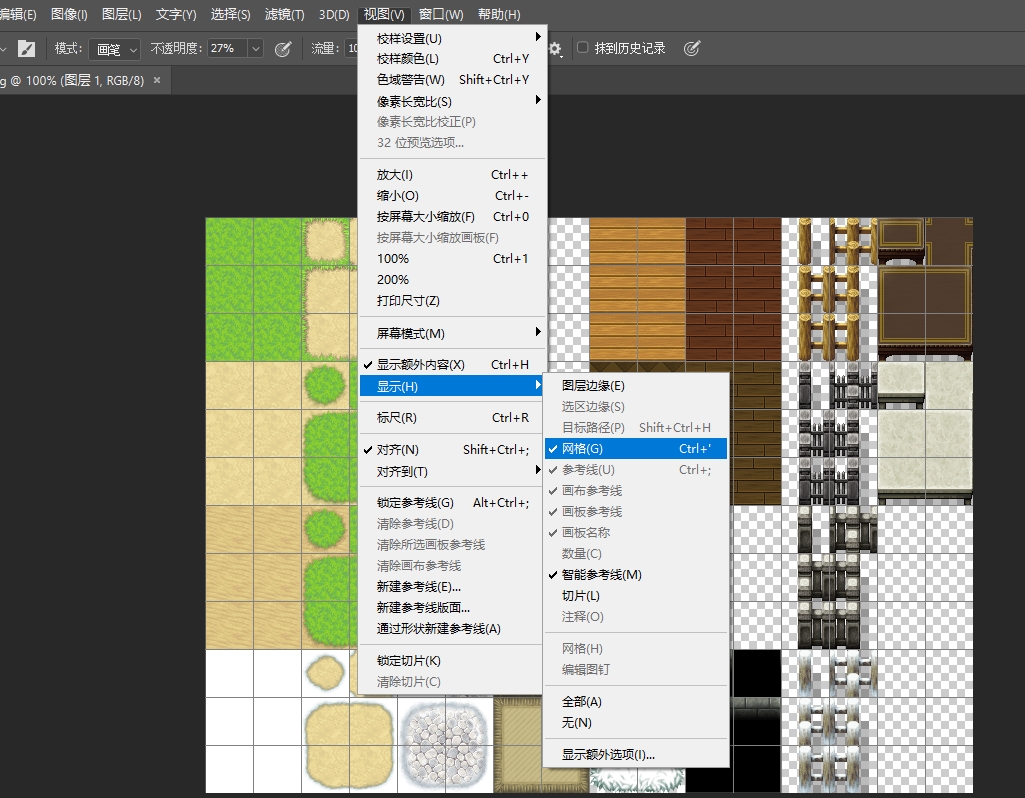
Task: Click the opacity 27% input field
Action: pos(227,48)
